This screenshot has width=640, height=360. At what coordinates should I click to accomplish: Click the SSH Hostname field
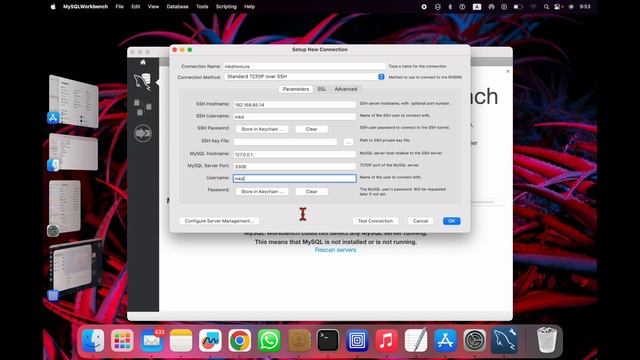(x=295, y=104)
